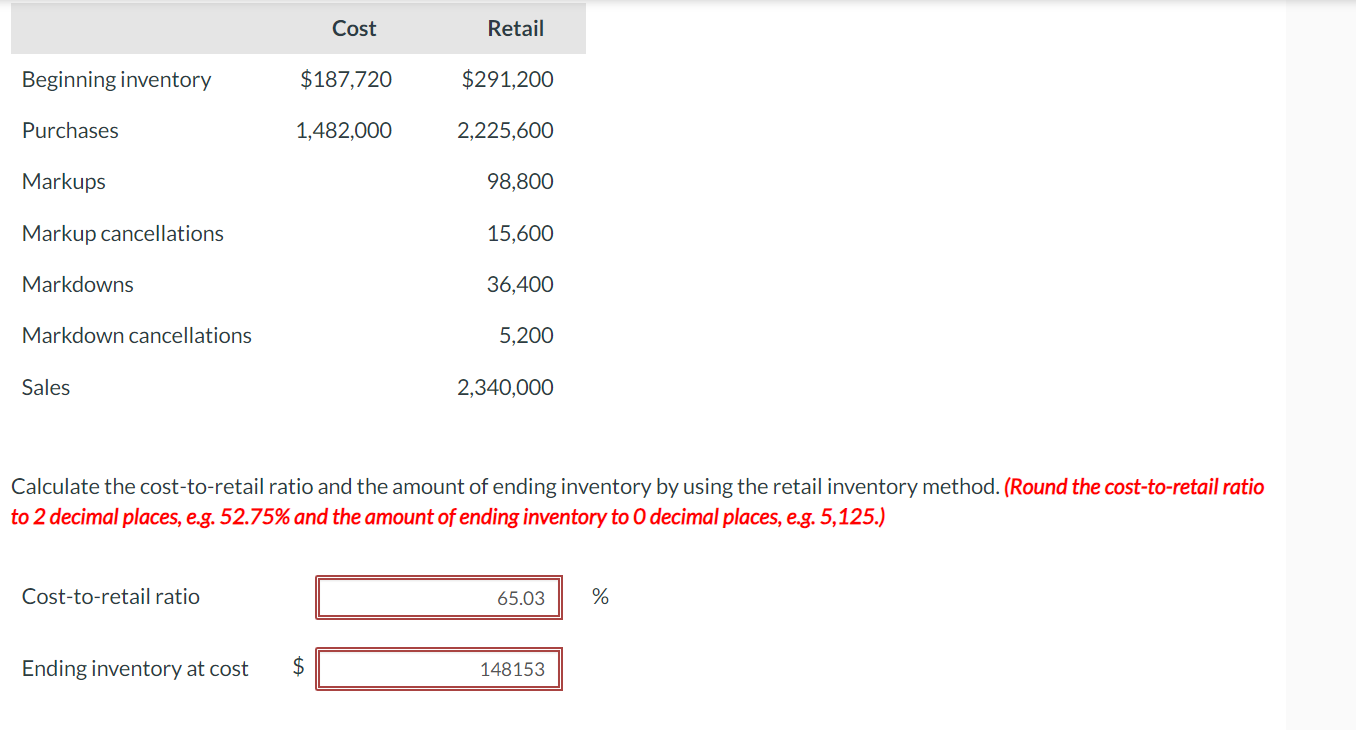Click the percent sign next to ratio field
Screen dimensions: 1356x730
pos(600,597)
